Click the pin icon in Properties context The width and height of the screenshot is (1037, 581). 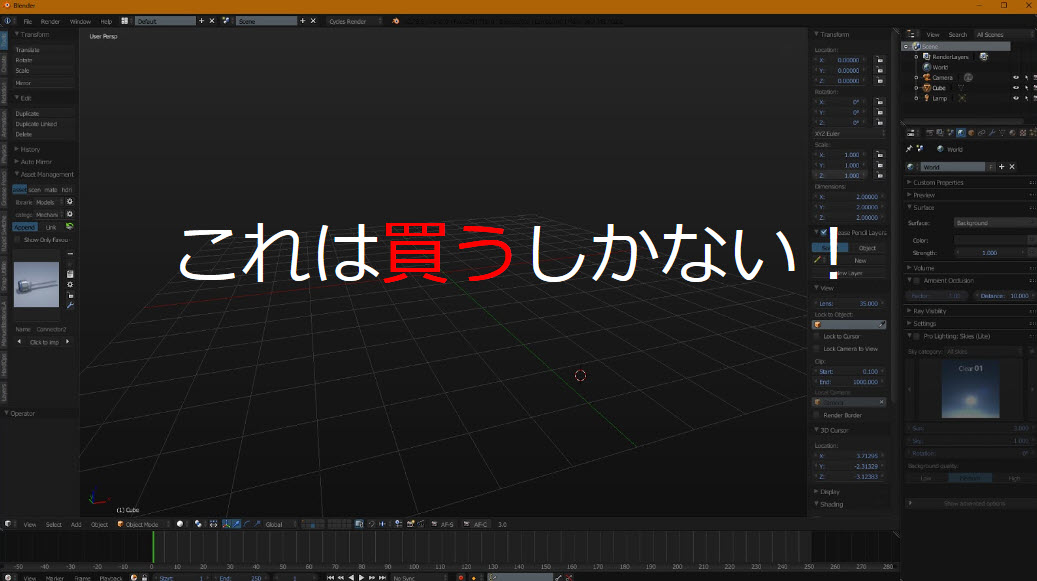pyautogui.click(x=909, y=149)
